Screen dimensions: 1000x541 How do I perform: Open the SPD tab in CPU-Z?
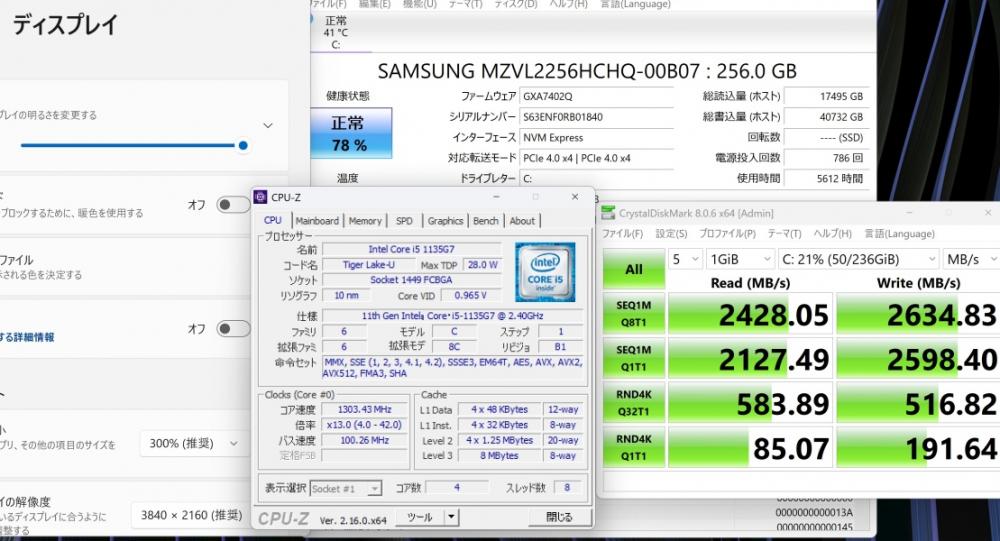pos(404,221)
